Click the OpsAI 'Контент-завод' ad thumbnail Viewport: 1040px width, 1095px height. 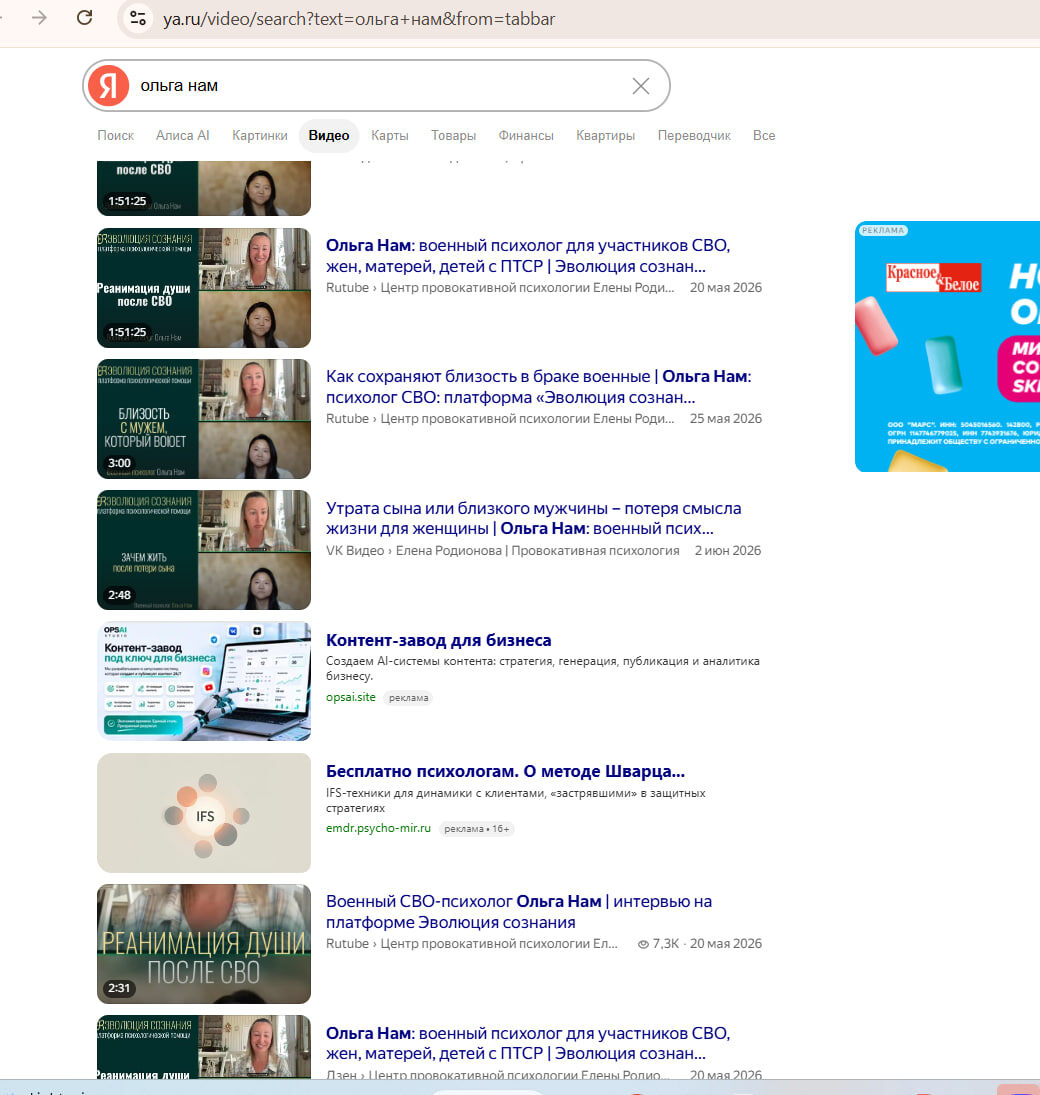tap(204, 681)
